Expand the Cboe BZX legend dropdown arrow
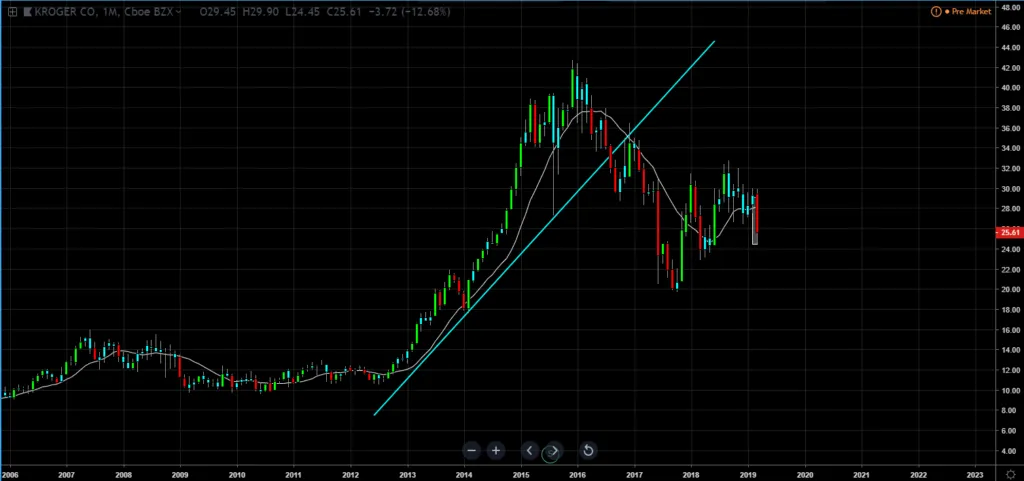 coord(179,12)
